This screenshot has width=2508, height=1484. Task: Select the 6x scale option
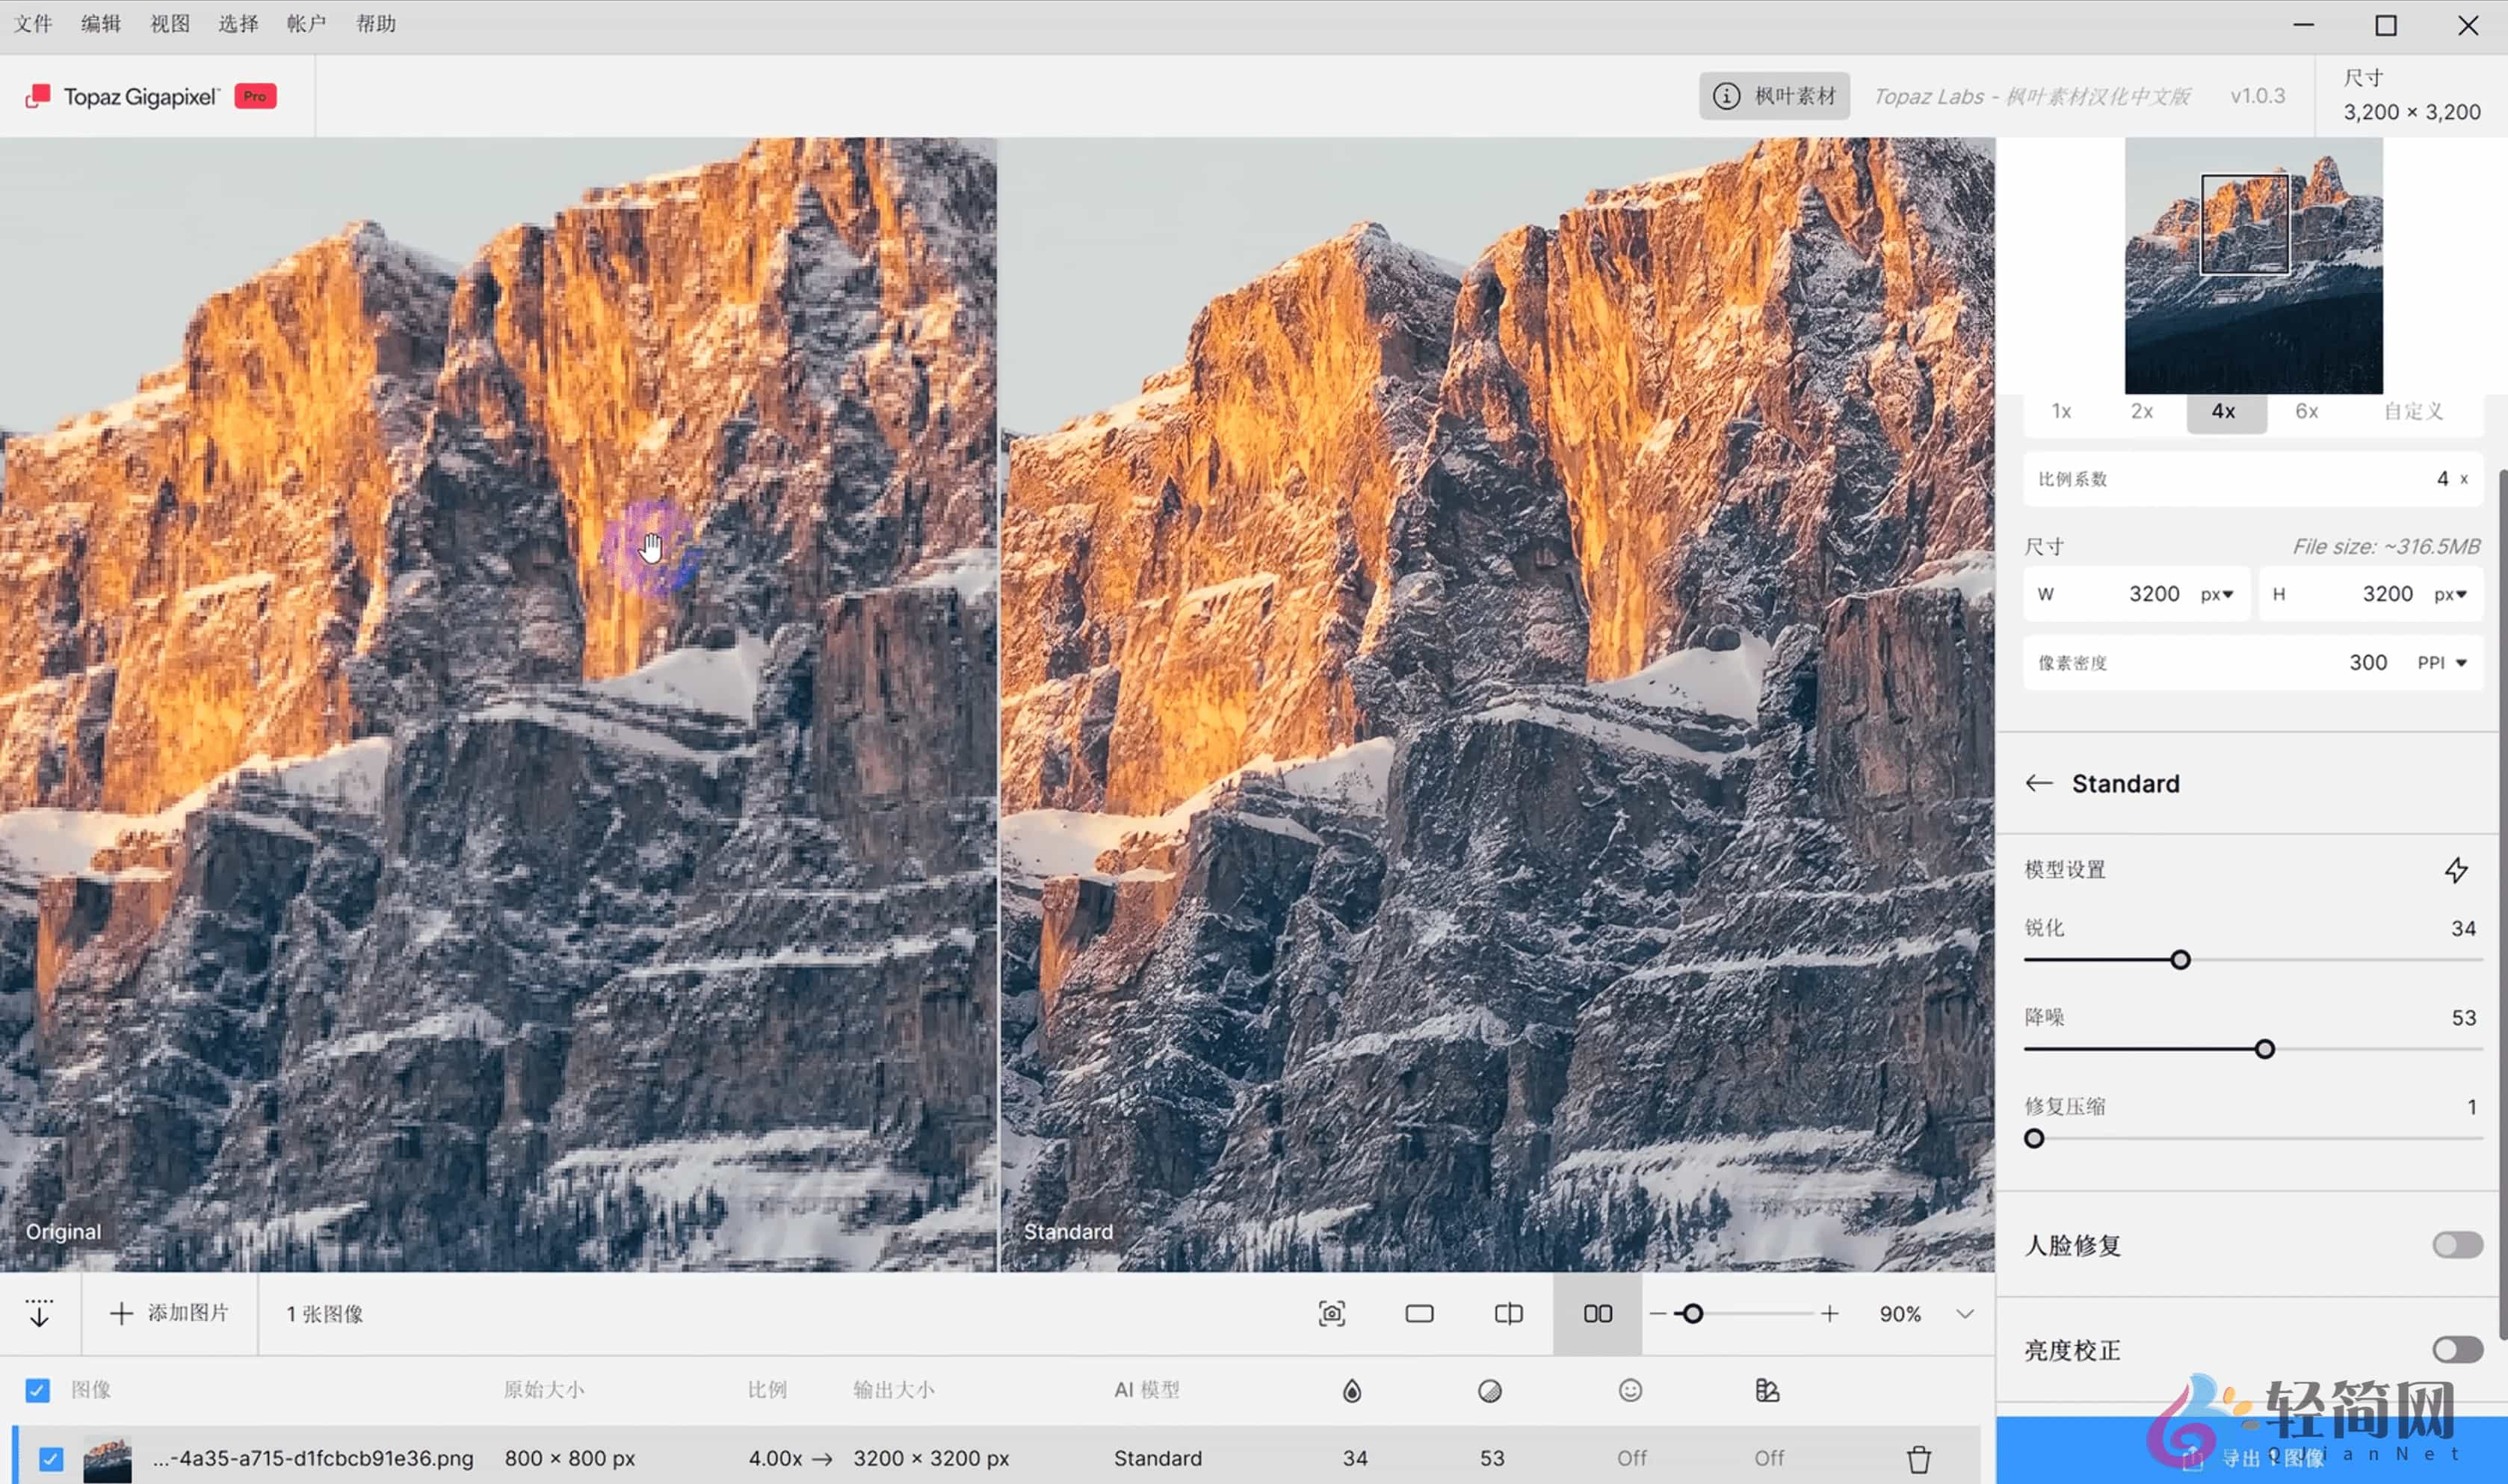pos(2306,411)
